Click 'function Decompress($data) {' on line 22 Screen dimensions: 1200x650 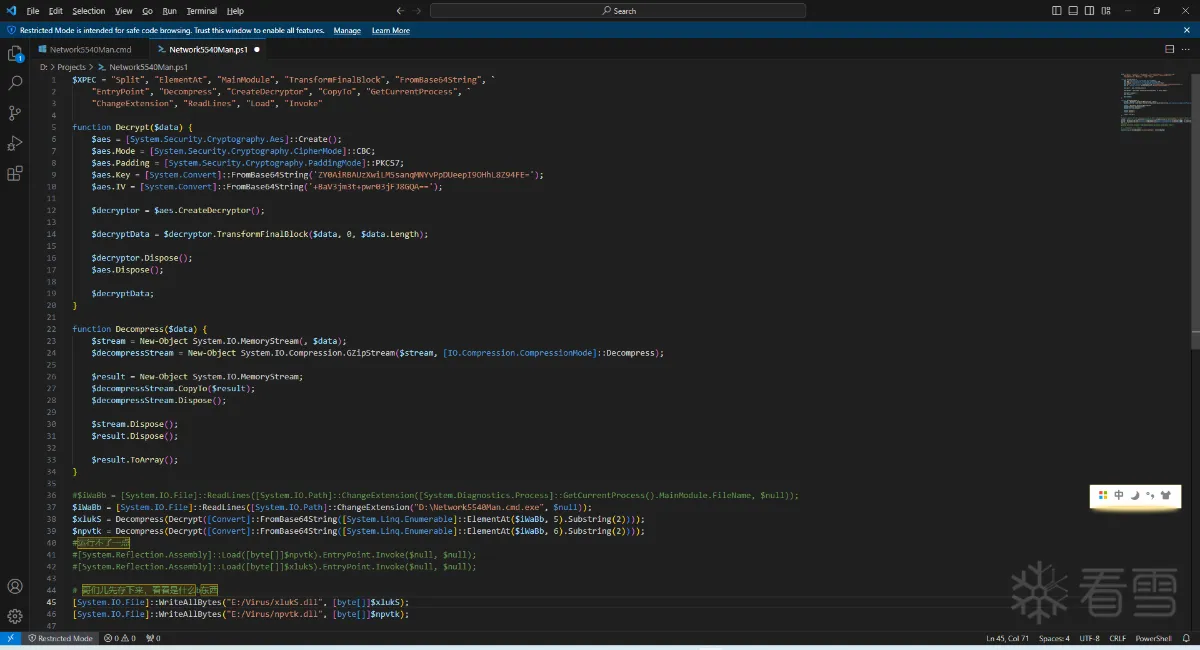click(140, 329)
